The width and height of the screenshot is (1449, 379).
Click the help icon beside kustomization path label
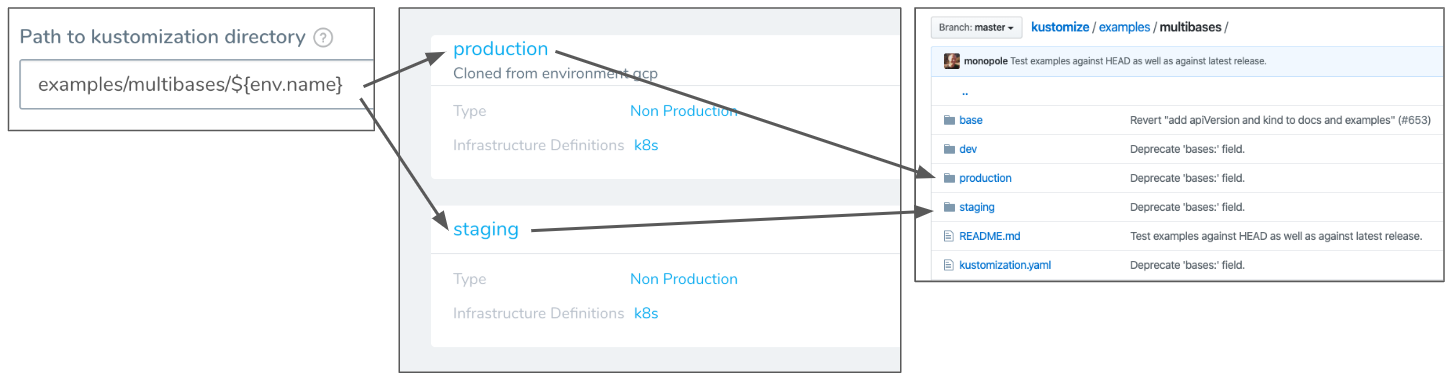point(323,38)
